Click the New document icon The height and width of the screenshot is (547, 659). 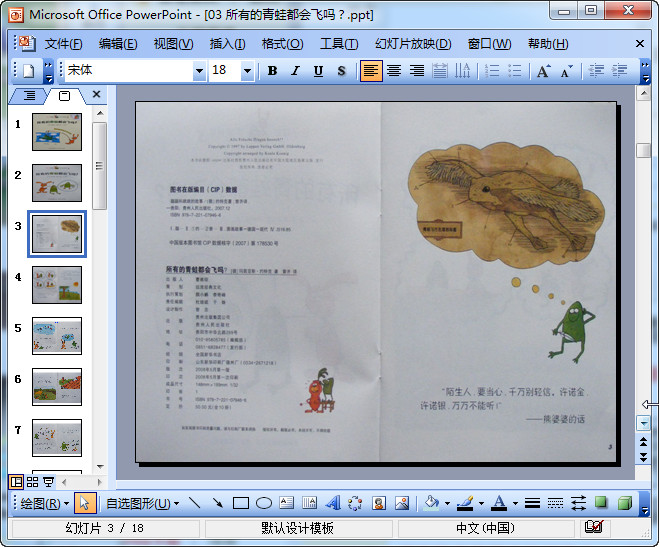click(29, 71)
